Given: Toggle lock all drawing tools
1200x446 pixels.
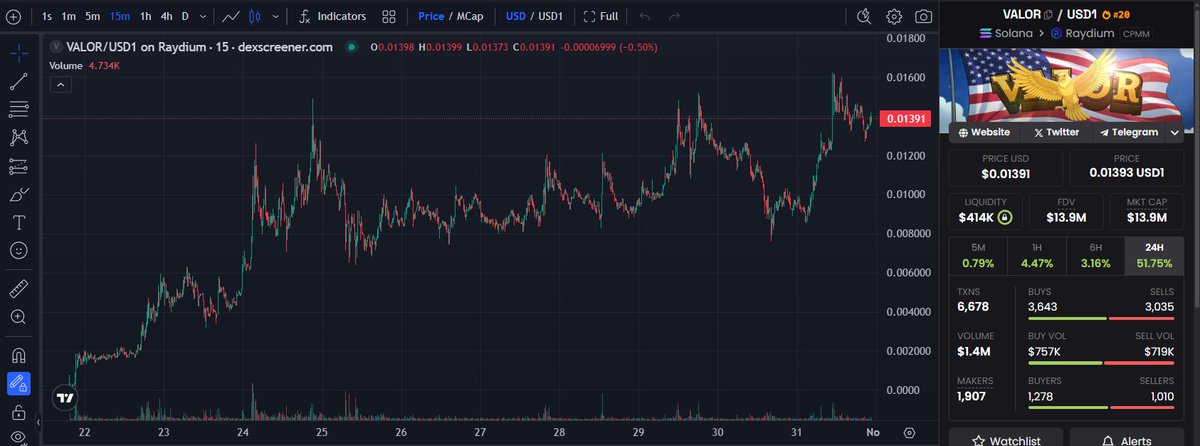Looking at the screenshot, I should pyautogui.click(x=18, y=412).
